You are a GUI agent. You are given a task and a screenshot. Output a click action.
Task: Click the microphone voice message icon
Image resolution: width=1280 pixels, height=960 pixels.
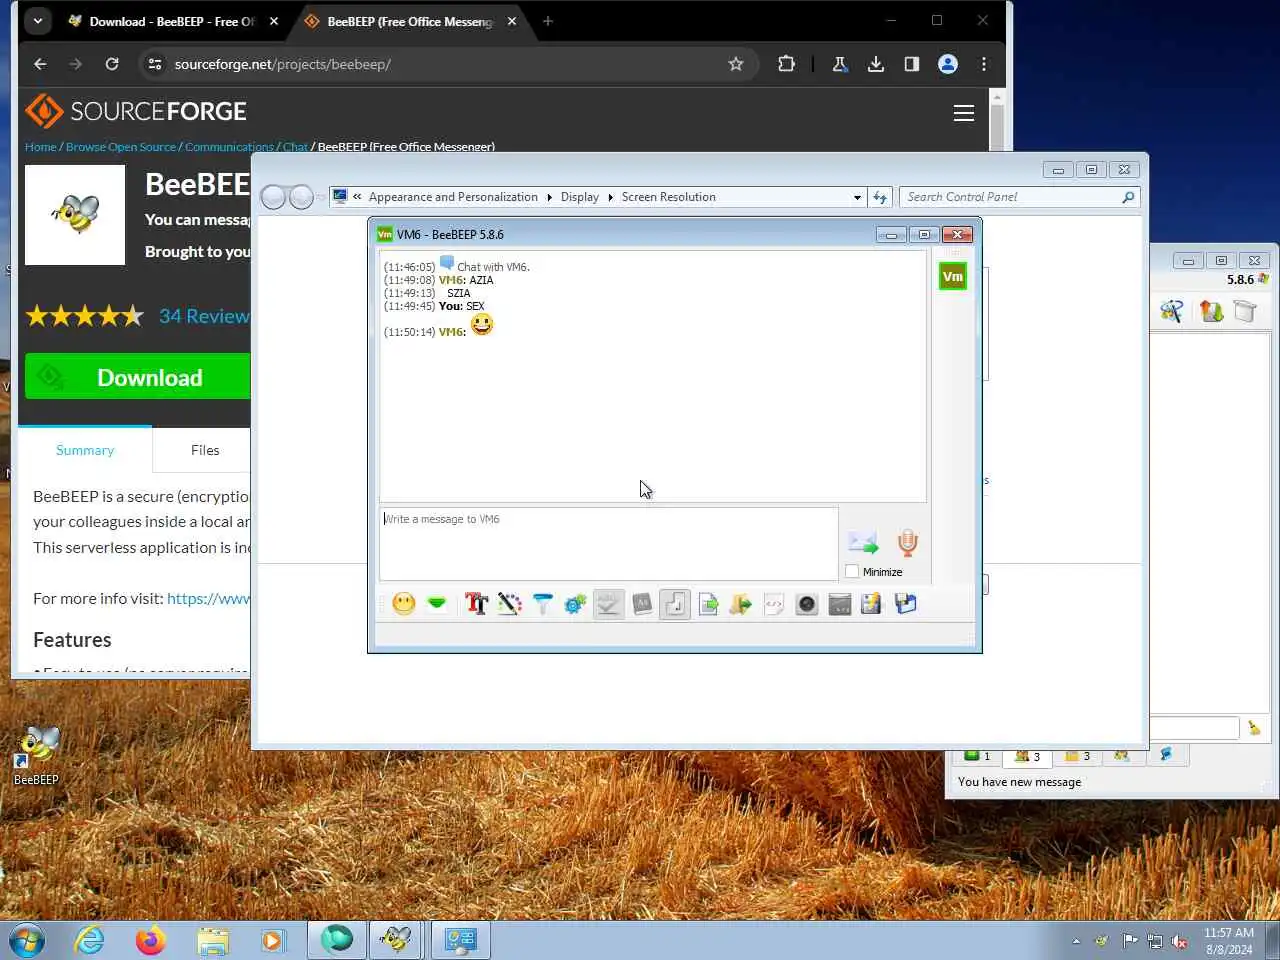point(907,543)
